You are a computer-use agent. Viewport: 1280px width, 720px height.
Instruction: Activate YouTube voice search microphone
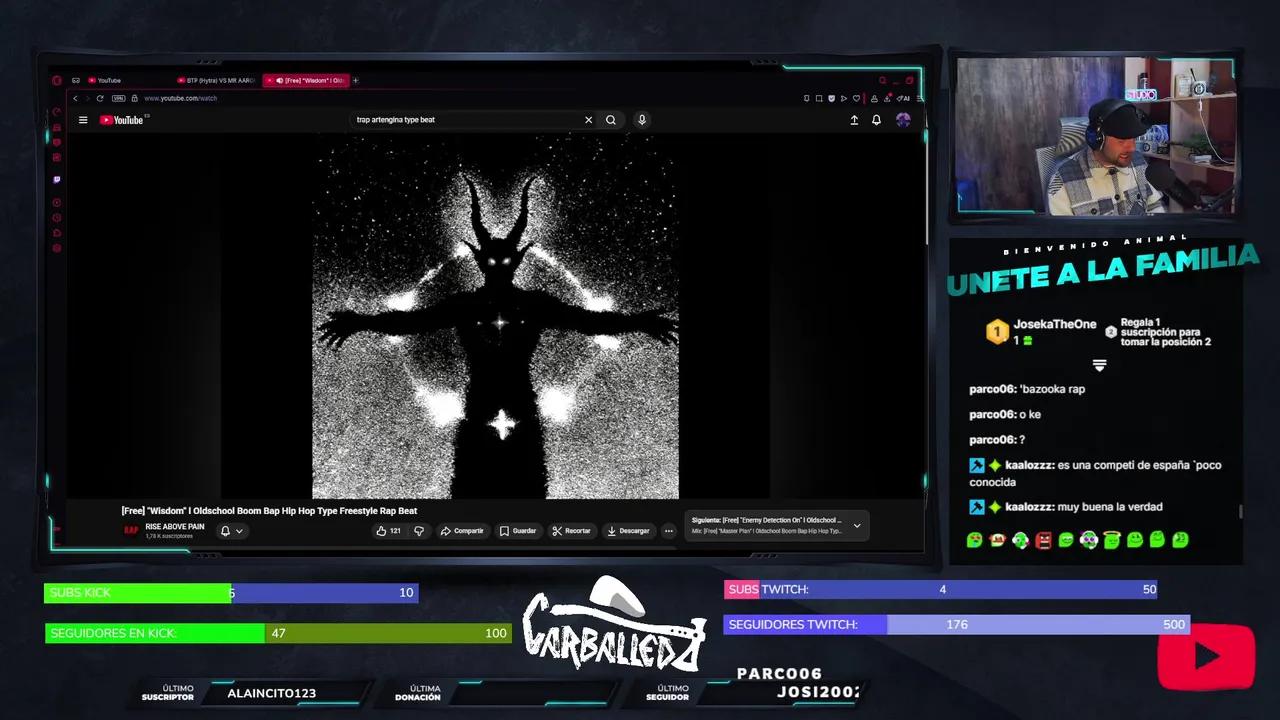[x=642, y=120]
